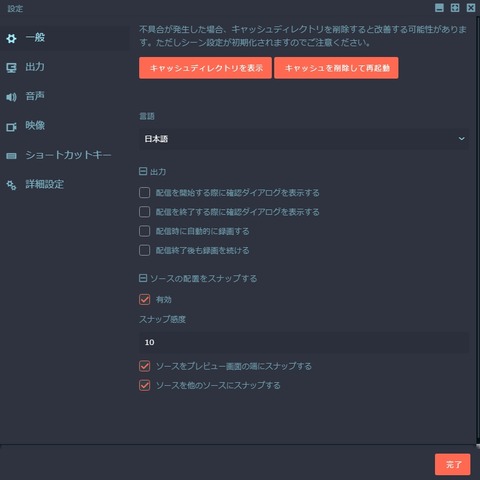Click the スナップ感度 value field
The width and height of the screenshot is (480, 480).
304,342
